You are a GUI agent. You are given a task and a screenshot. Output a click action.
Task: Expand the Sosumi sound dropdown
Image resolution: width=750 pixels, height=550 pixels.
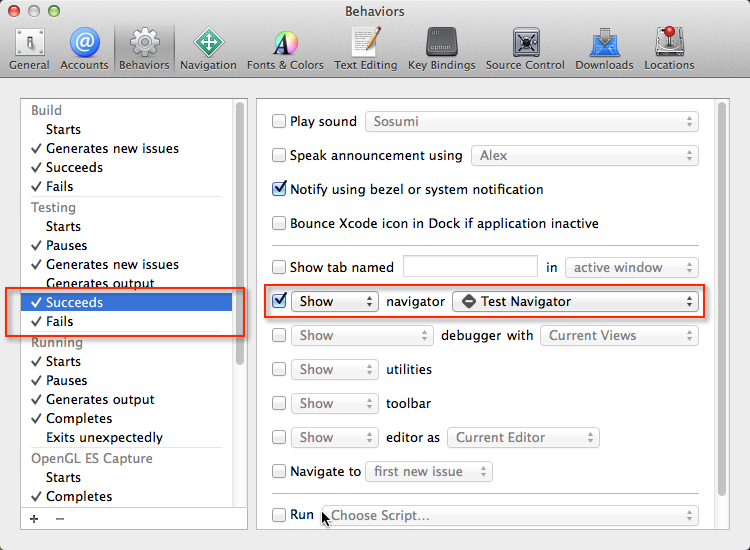coord(532,122)
